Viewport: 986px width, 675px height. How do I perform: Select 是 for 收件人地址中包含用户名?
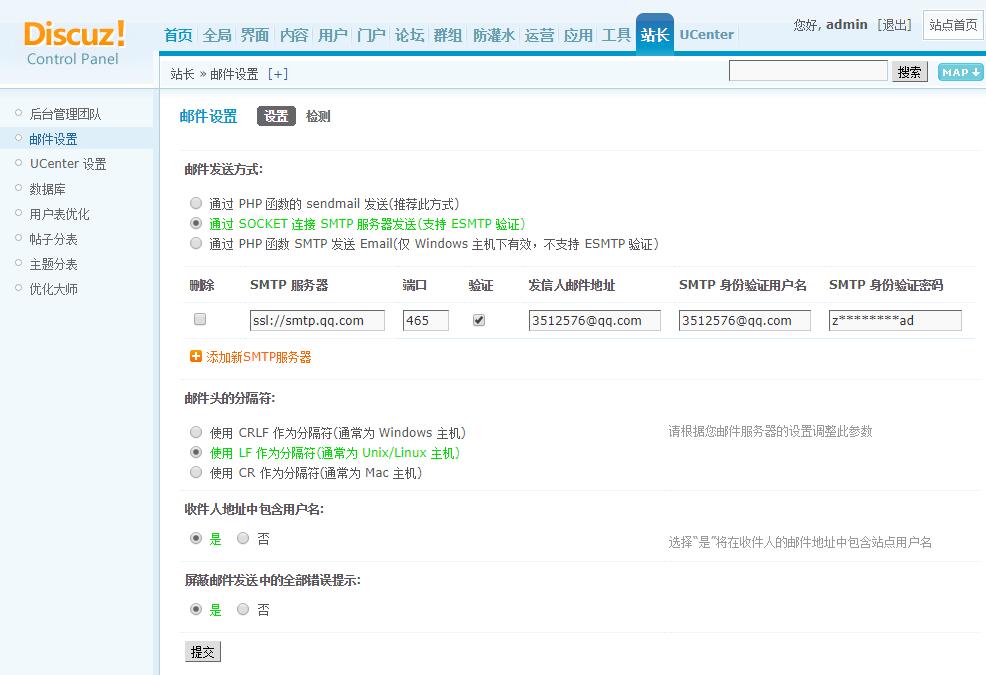[x=196, y=538]
